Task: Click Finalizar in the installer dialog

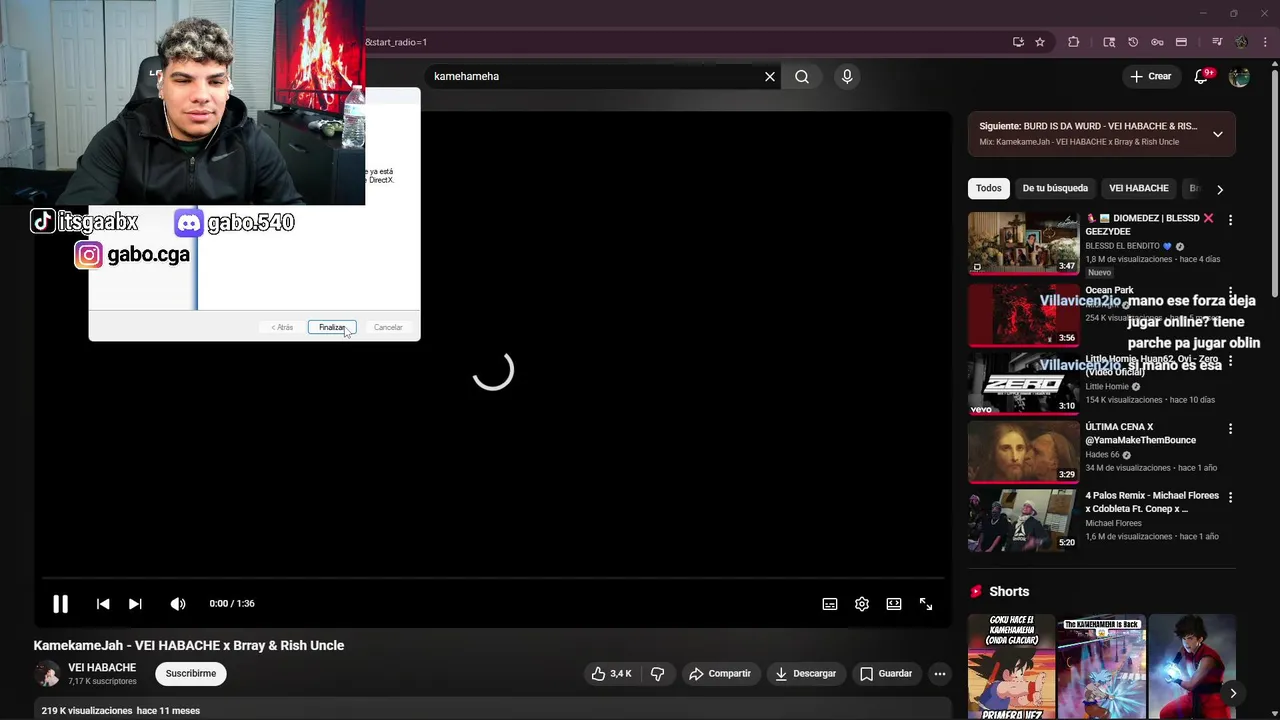Action: point(332,327)
